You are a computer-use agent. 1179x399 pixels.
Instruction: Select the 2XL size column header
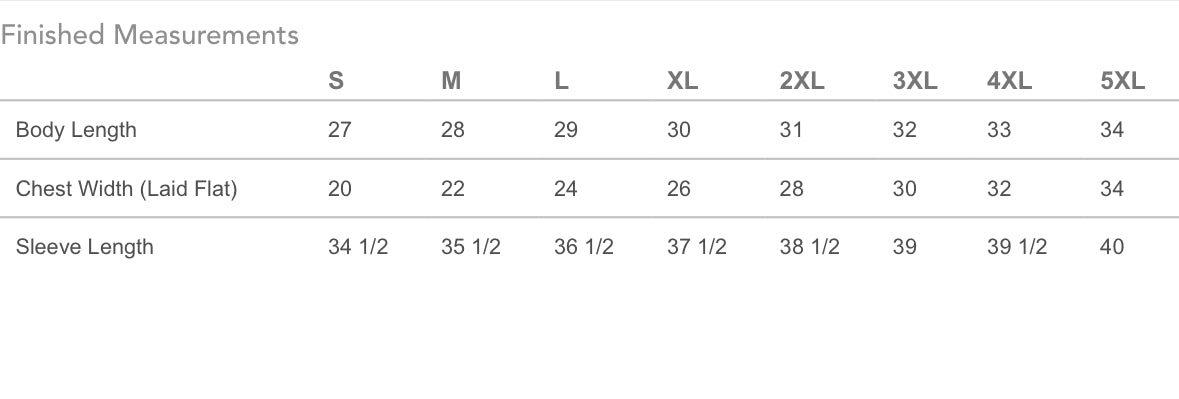pyautogui.click(x=802, y=81)
